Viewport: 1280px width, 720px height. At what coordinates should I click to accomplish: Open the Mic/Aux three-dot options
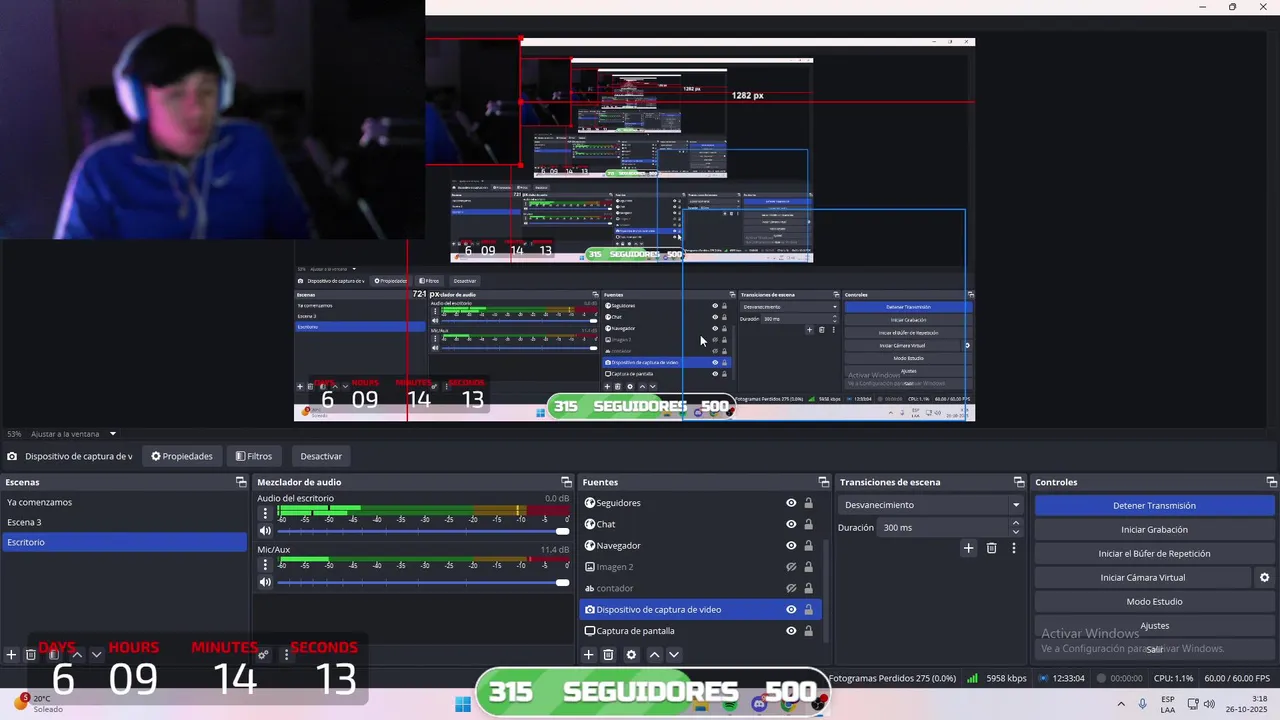point(265,564)
